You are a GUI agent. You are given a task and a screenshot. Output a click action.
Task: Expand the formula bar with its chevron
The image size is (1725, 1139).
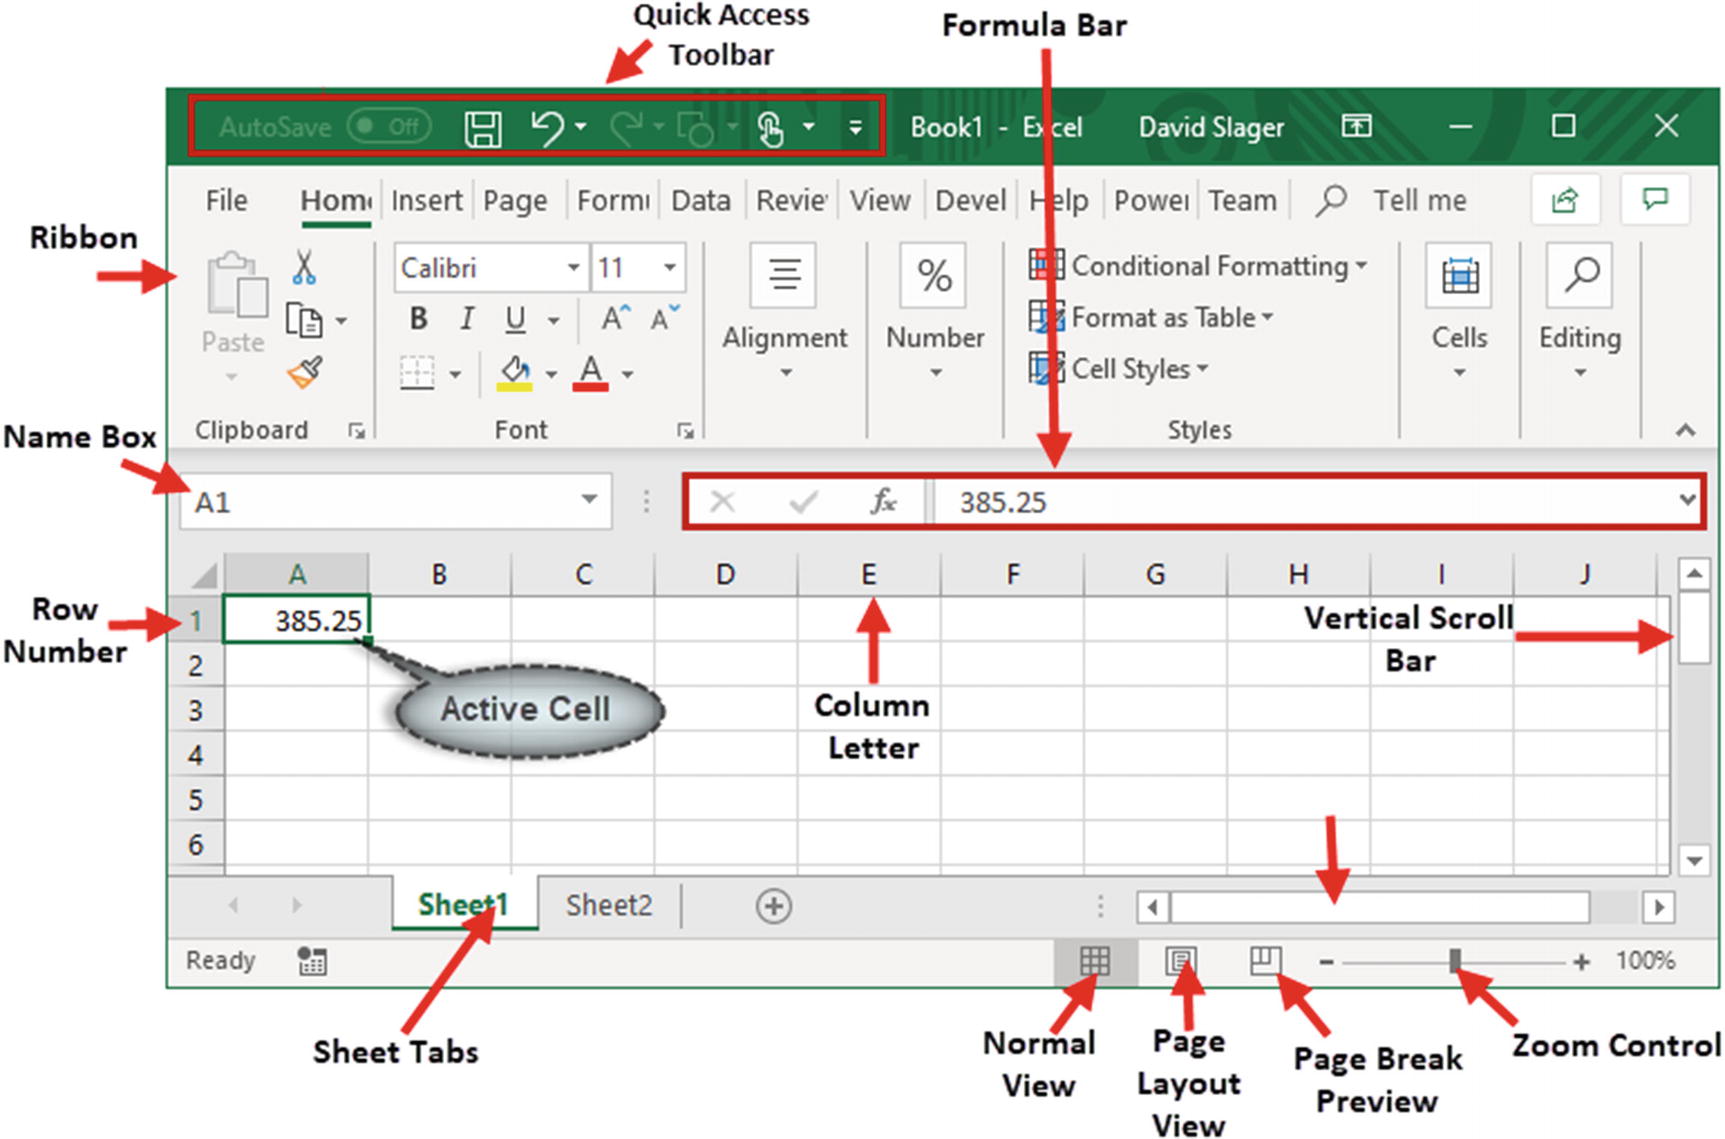click(x=1688, y=499)
